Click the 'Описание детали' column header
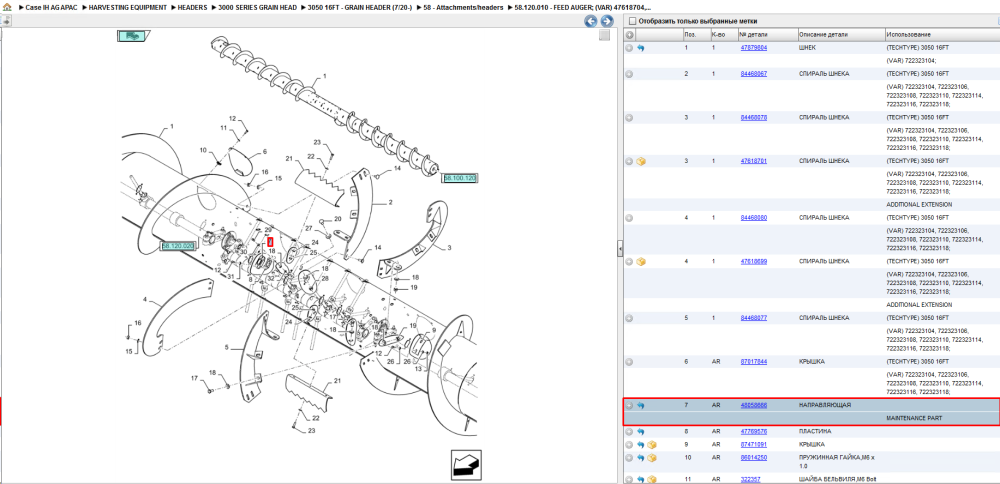This screenshot has width=1000, height=484. (x=841, y=34)
